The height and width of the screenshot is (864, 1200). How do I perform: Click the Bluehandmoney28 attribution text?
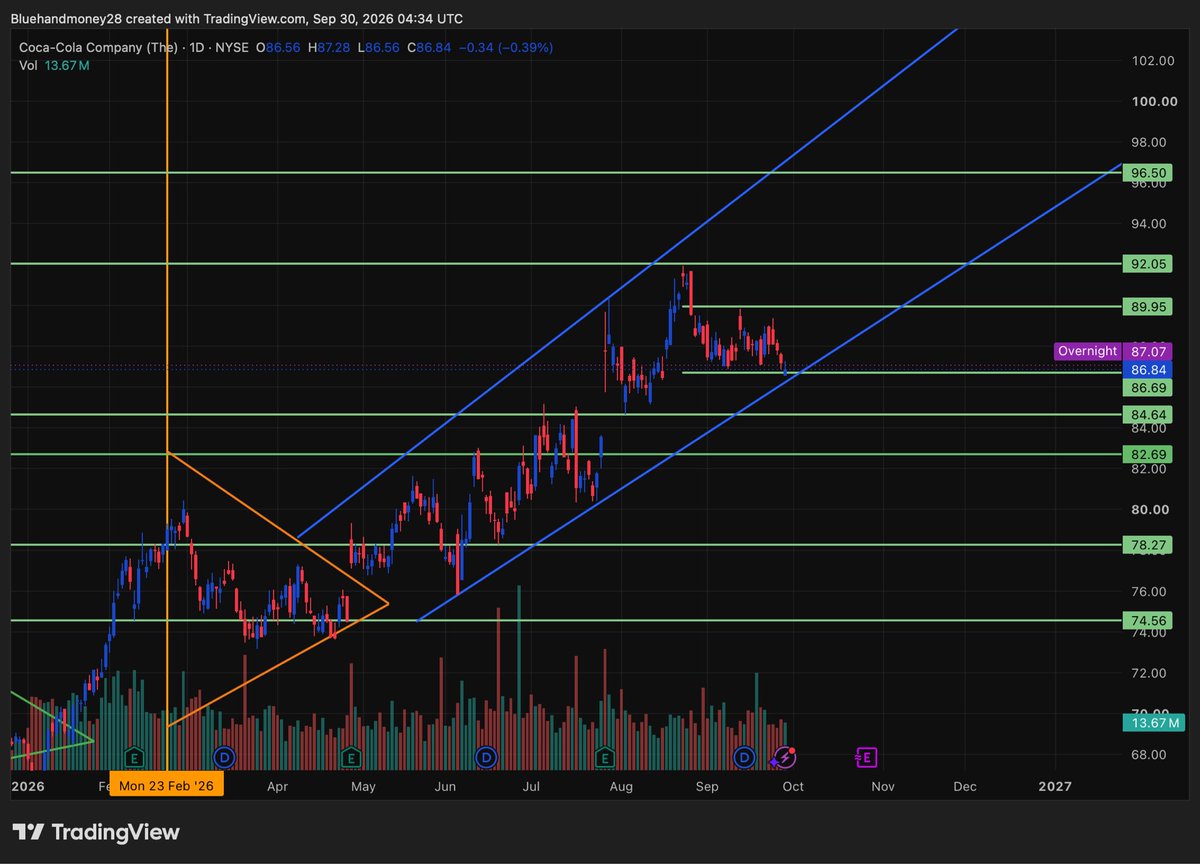coord(237,18)
